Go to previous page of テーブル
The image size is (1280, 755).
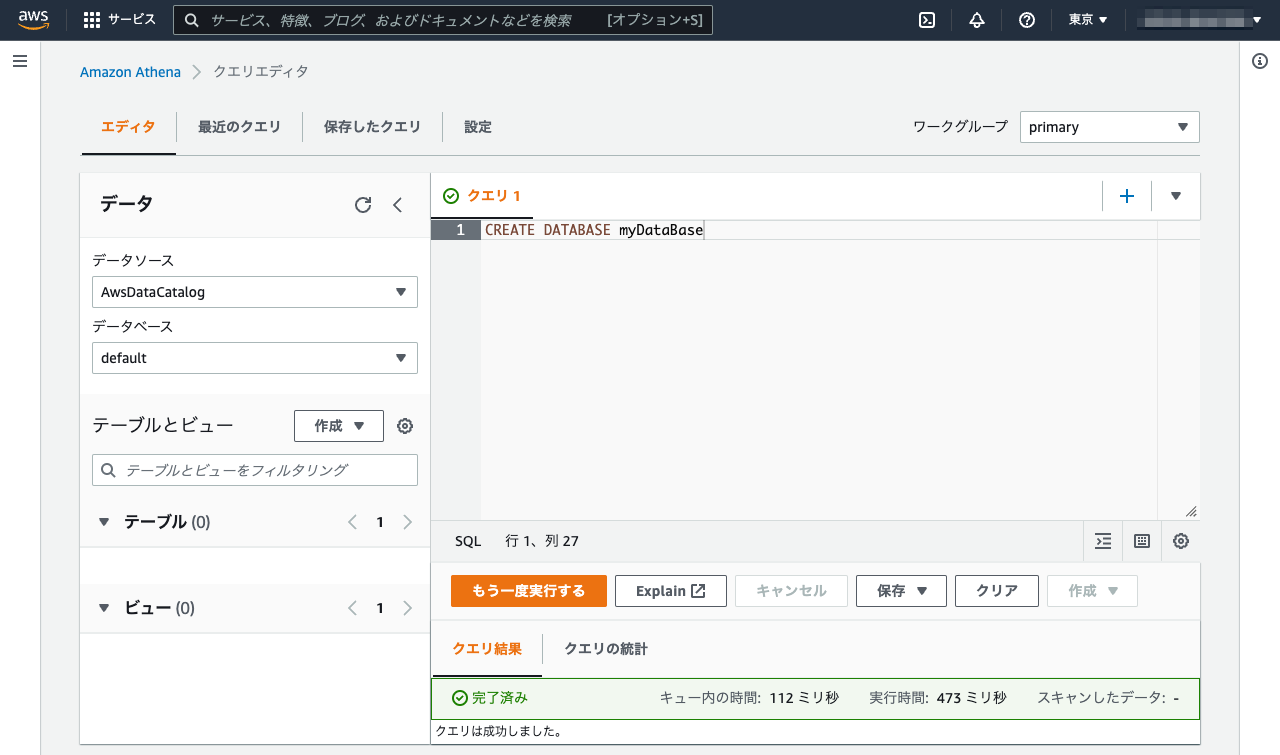(x=352, y=522)
